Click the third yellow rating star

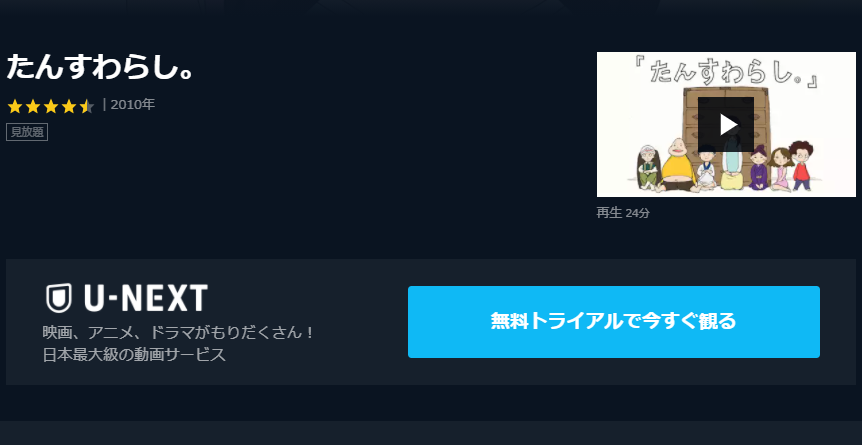pyautogui.click(x=51, y=106)
